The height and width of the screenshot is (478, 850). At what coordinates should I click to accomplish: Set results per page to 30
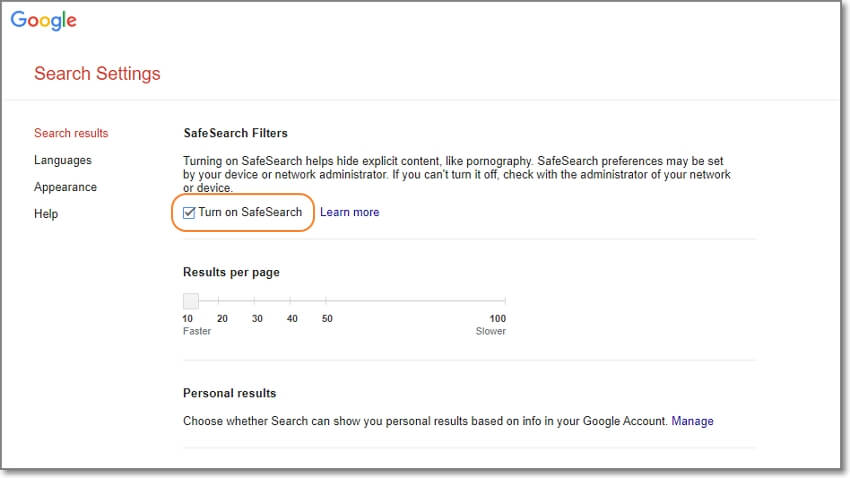pyautogui.click(x=257, y=300)
